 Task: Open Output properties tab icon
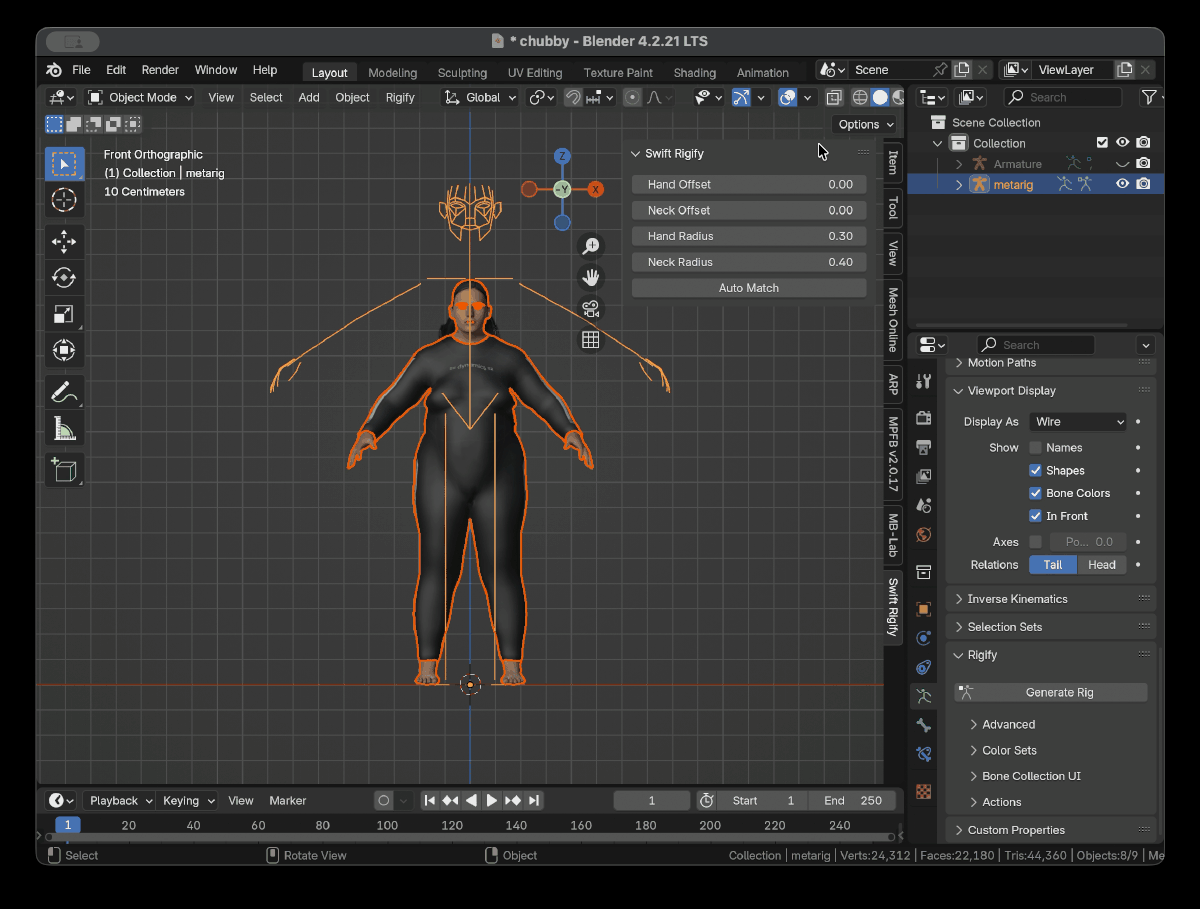click(x=924, y=447)
